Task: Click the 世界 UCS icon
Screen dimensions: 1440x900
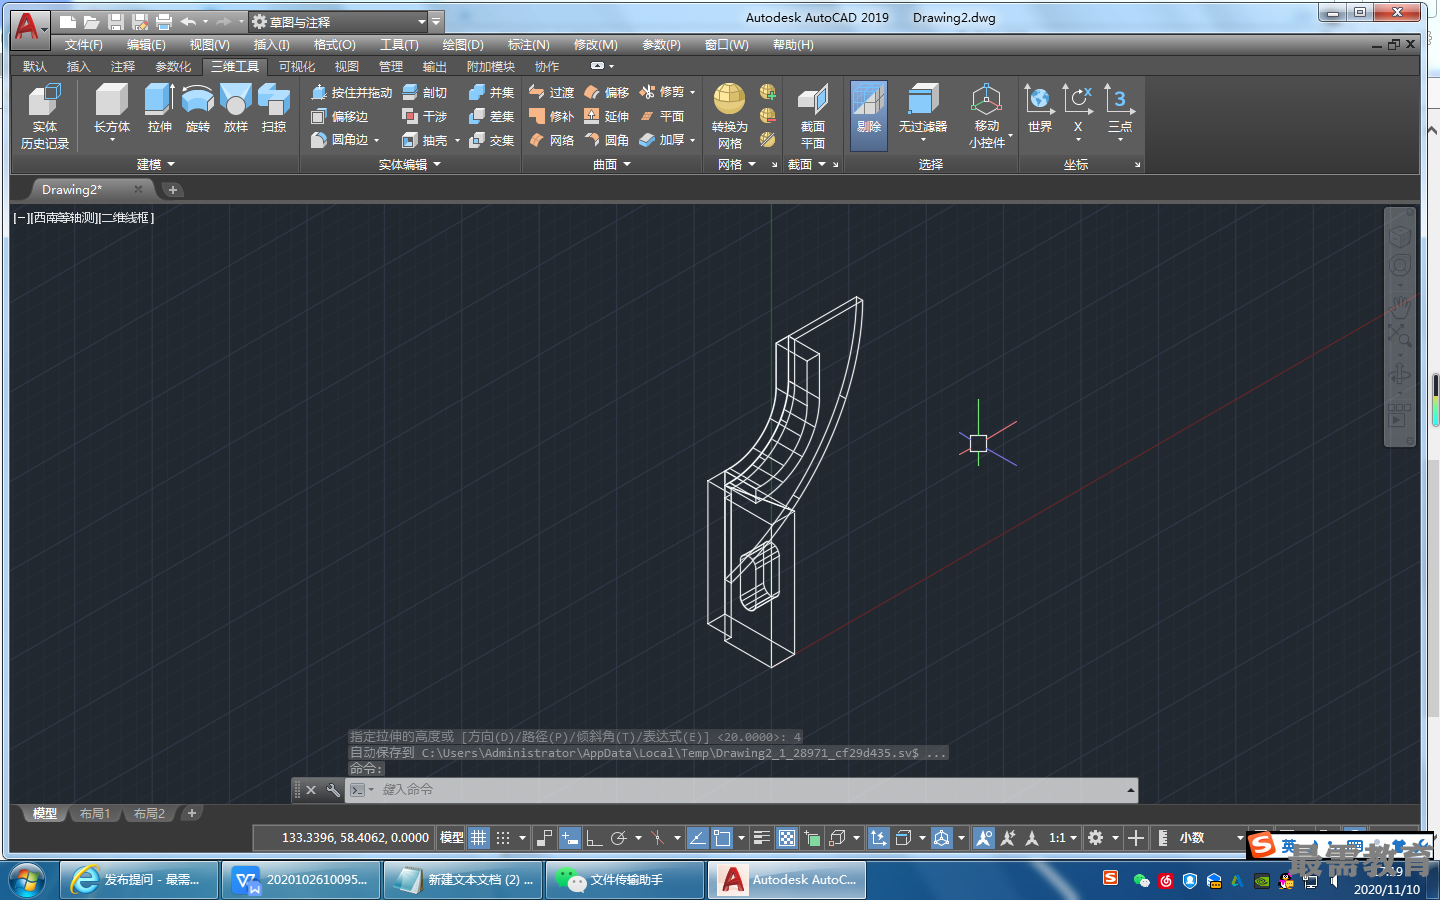Action: point(1040,108)
